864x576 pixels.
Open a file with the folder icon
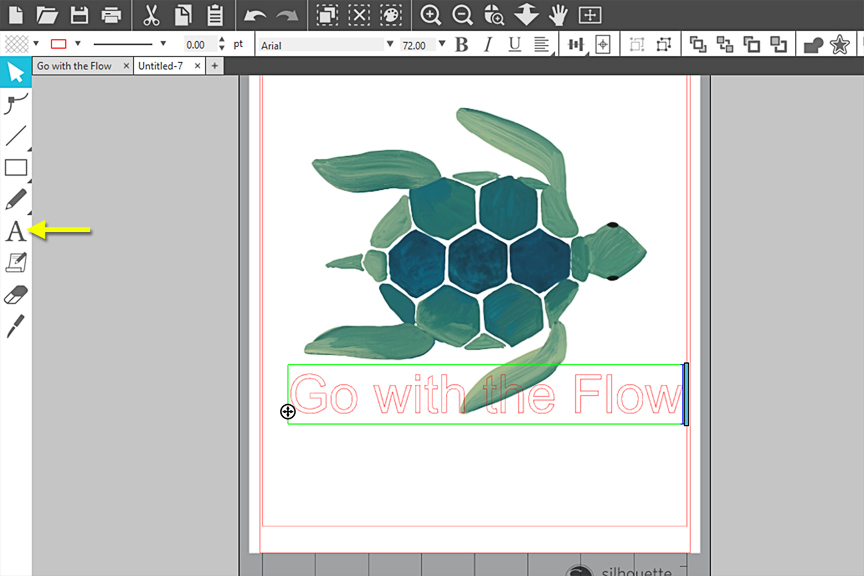pyautogui.click(x=47, y=15)
